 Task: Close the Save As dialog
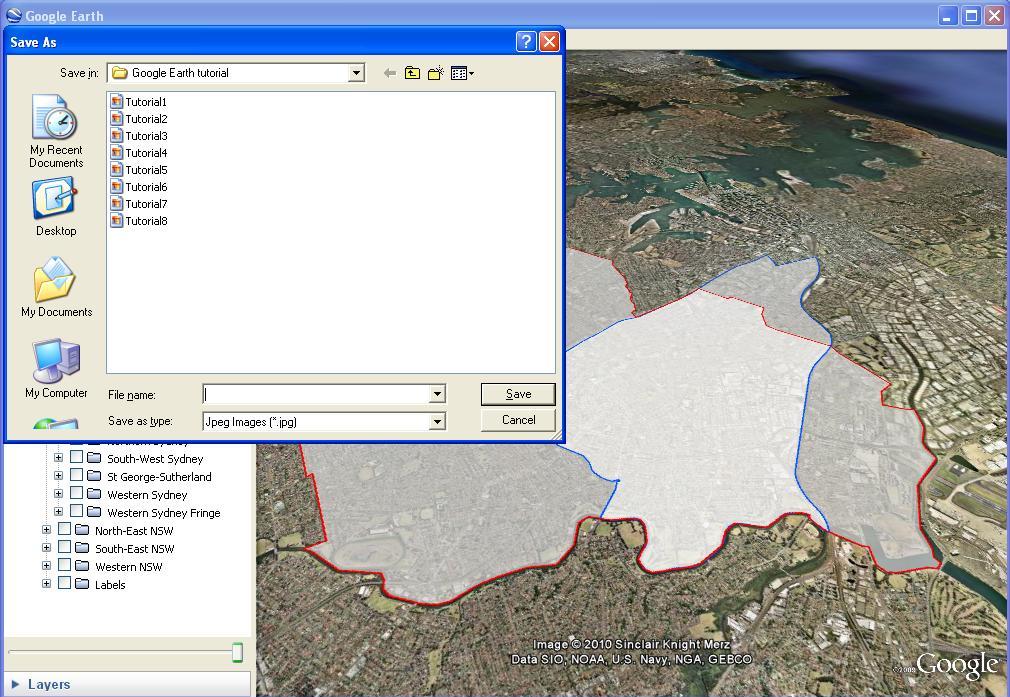[549, 42]
